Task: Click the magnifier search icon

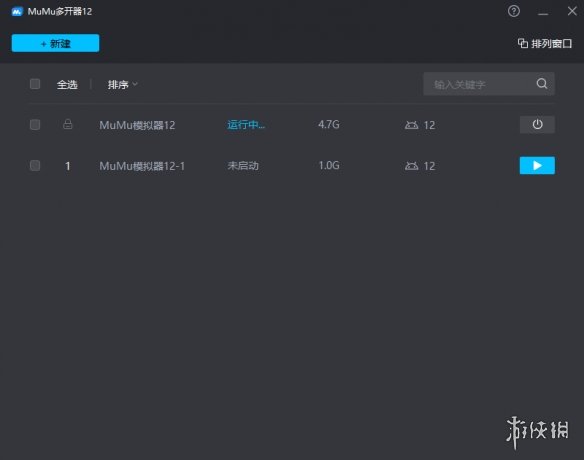Action: point(542,84)
